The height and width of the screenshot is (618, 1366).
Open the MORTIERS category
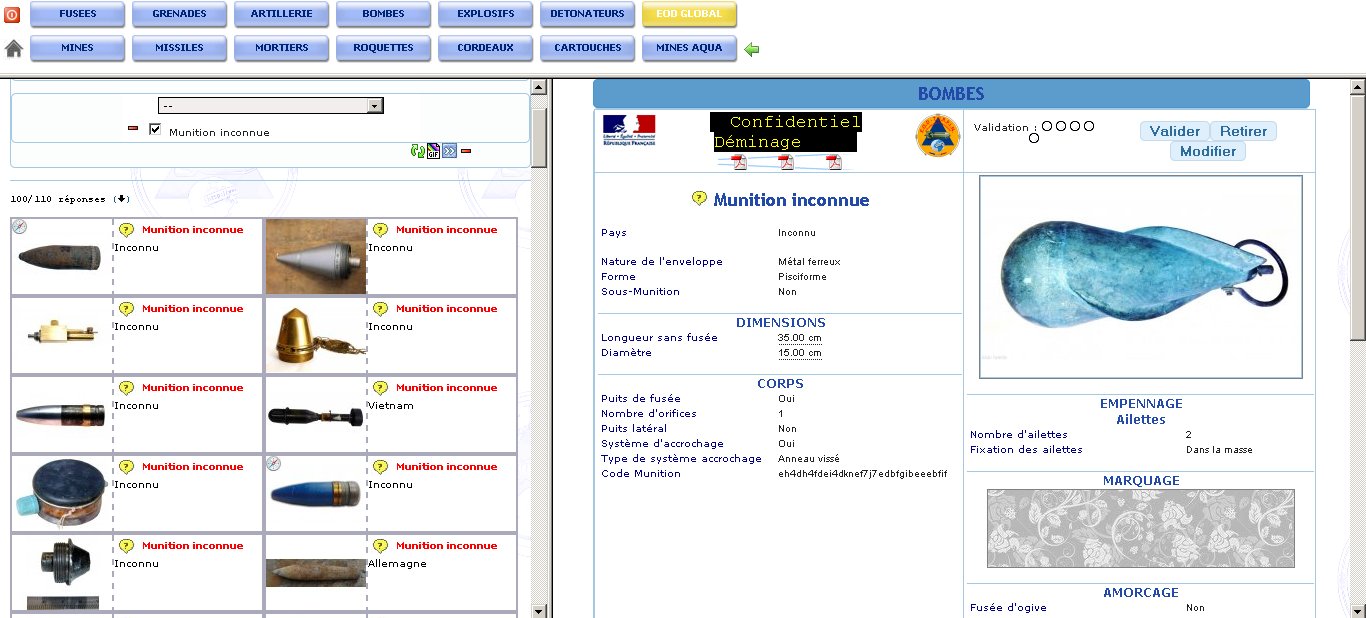pos(281,48)
